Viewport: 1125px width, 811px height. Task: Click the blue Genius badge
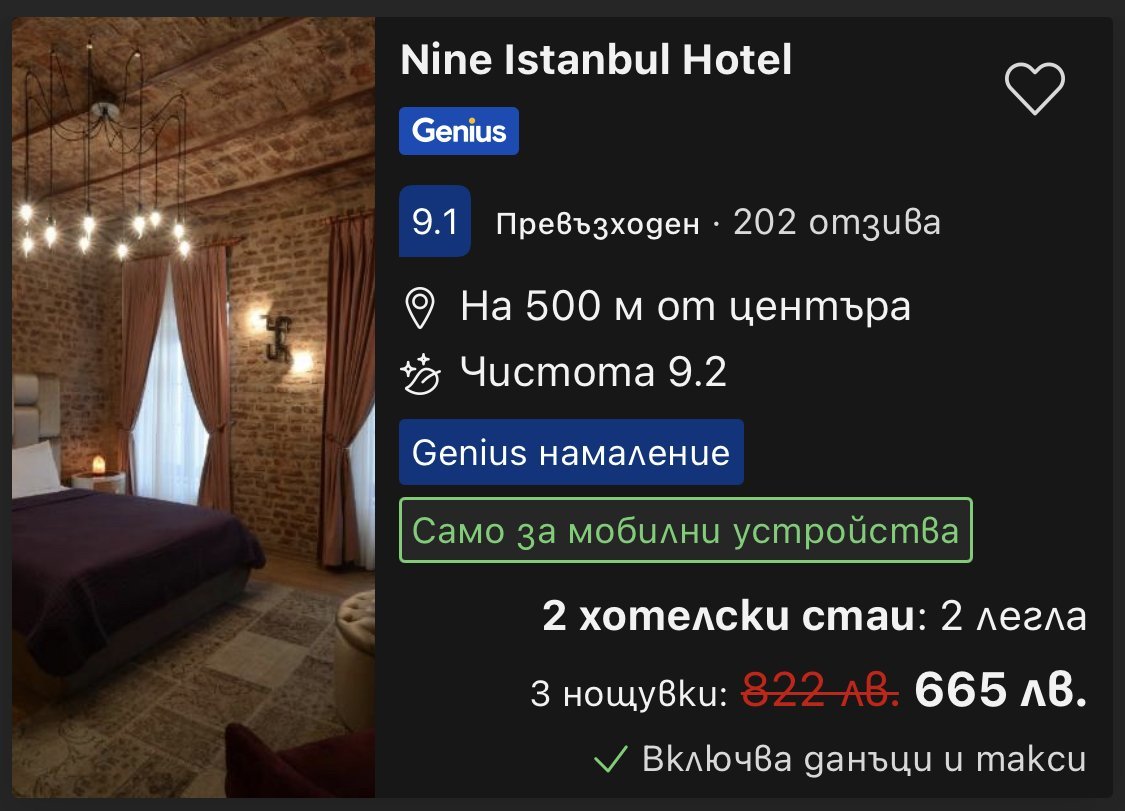coord(459,131)
